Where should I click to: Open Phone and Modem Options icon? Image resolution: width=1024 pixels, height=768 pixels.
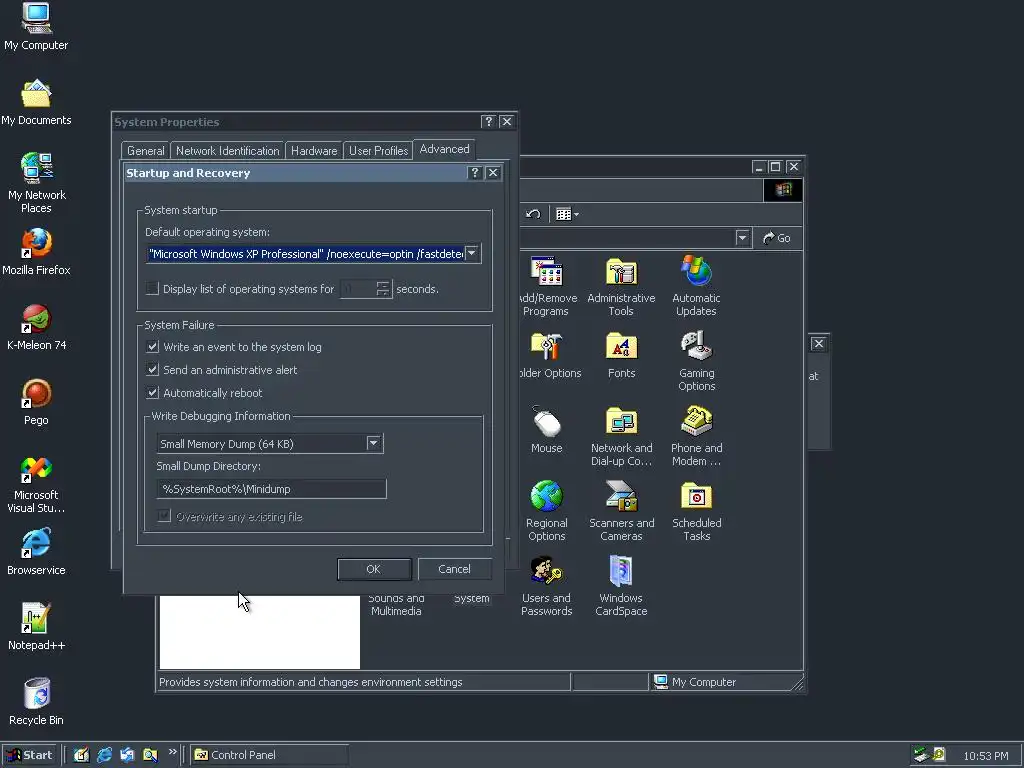(696, 436)
